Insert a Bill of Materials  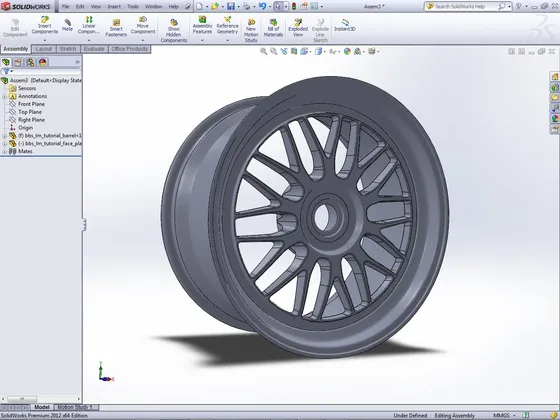pyautogui.click(x=273, y=28)
